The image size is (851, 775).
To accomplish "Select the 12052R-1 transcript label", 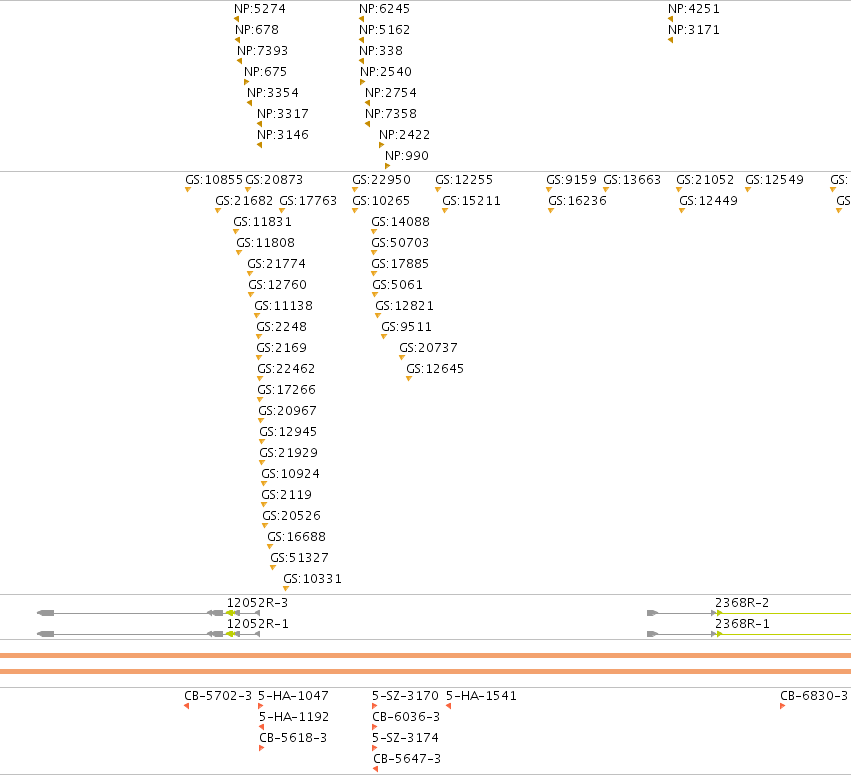I will tap(257, 624).
